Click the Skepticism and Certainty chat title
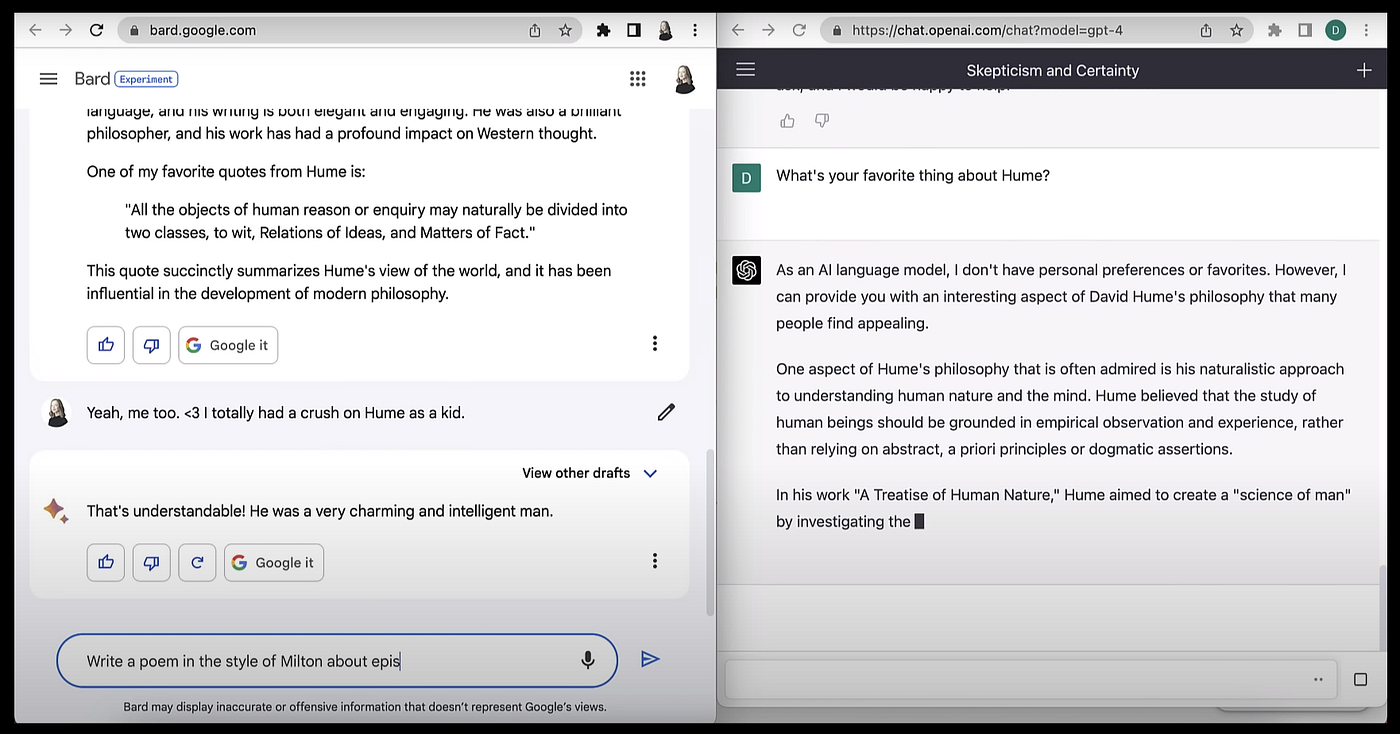 (x=1053, y=70)
